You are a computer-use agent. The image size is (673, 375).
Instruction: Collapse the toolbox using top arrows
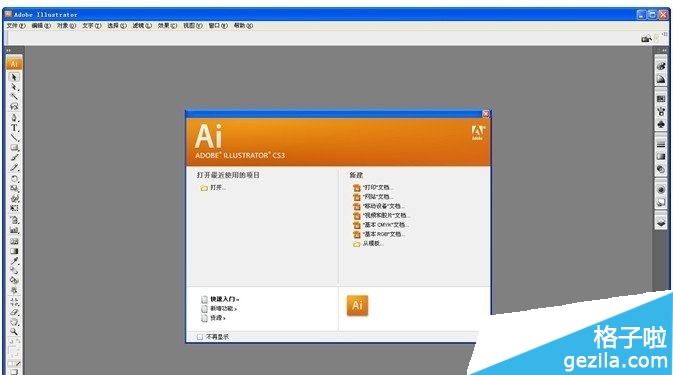pos(8,50)
